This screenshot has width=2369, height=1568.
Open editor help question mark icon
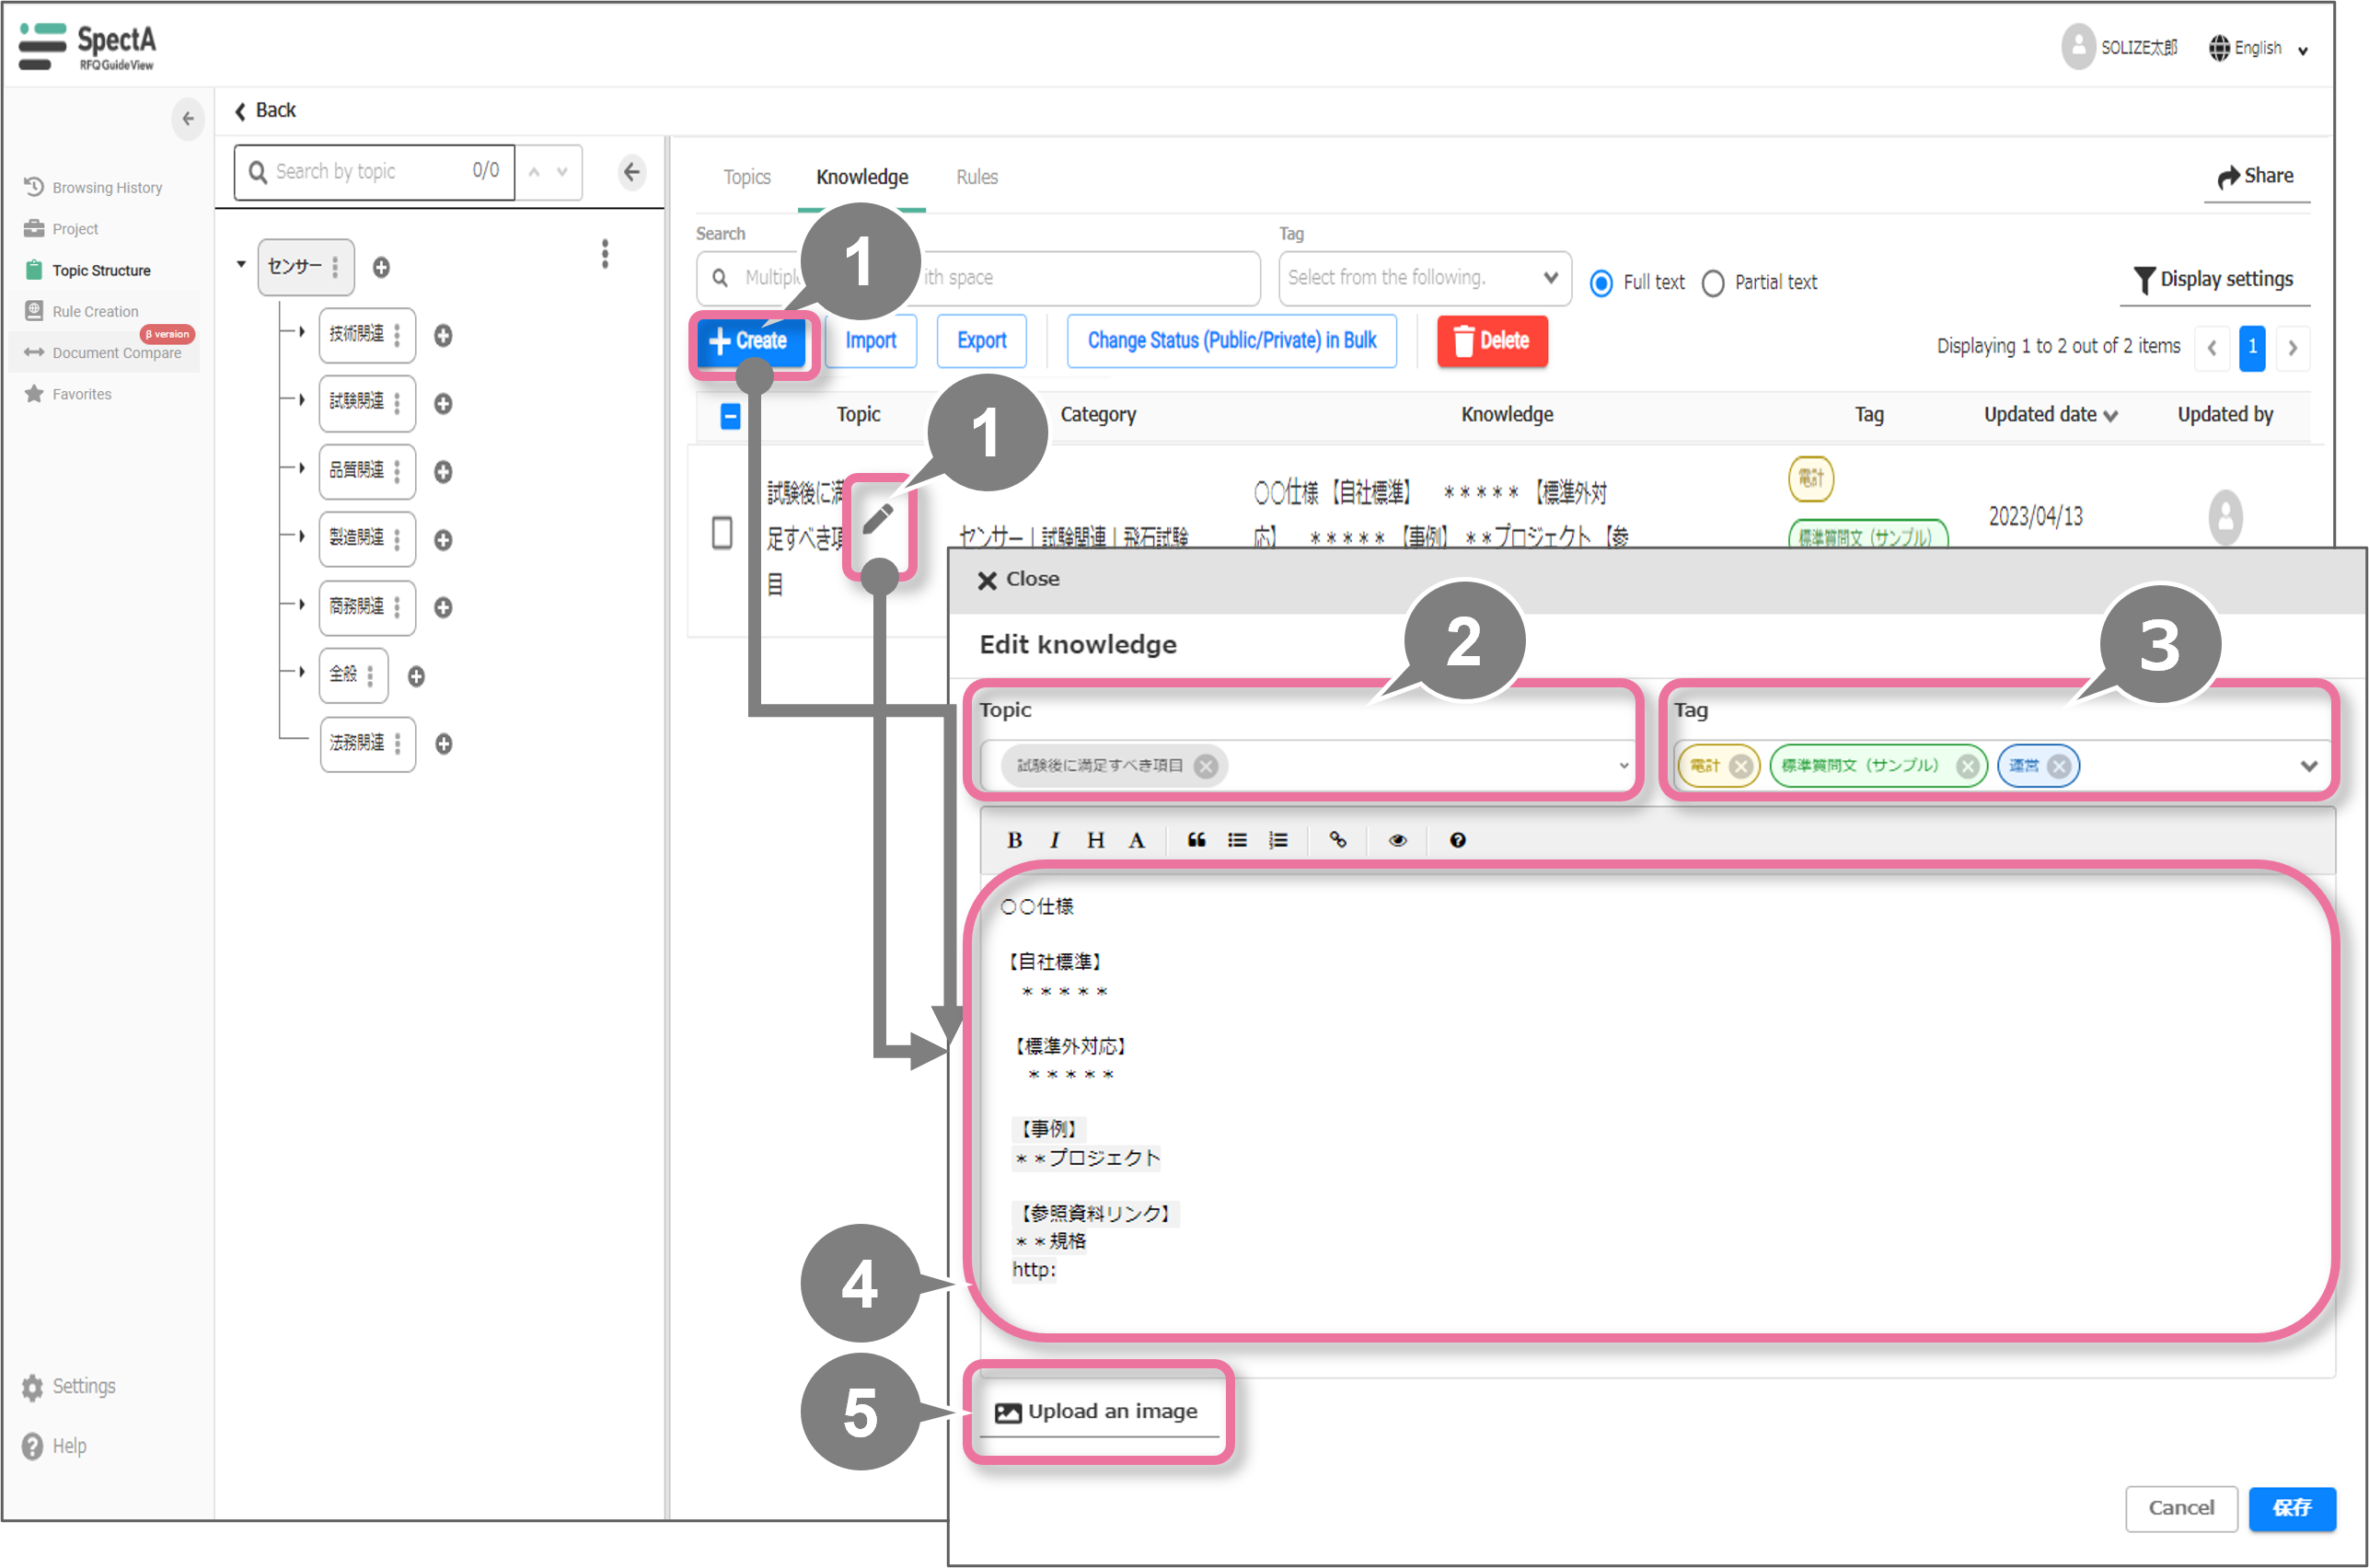click(x=1457, y=840)
